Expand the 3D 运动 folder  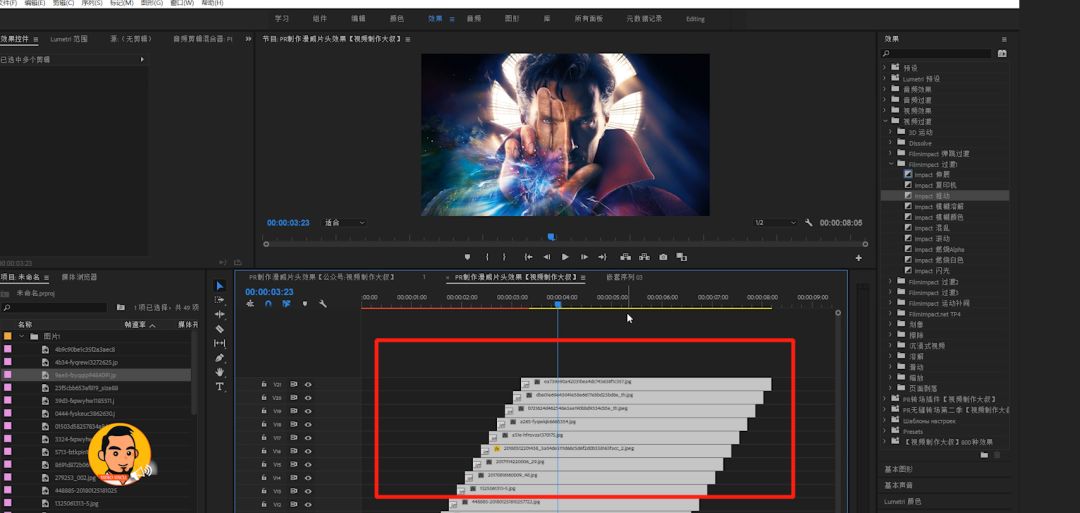(891, 132)
